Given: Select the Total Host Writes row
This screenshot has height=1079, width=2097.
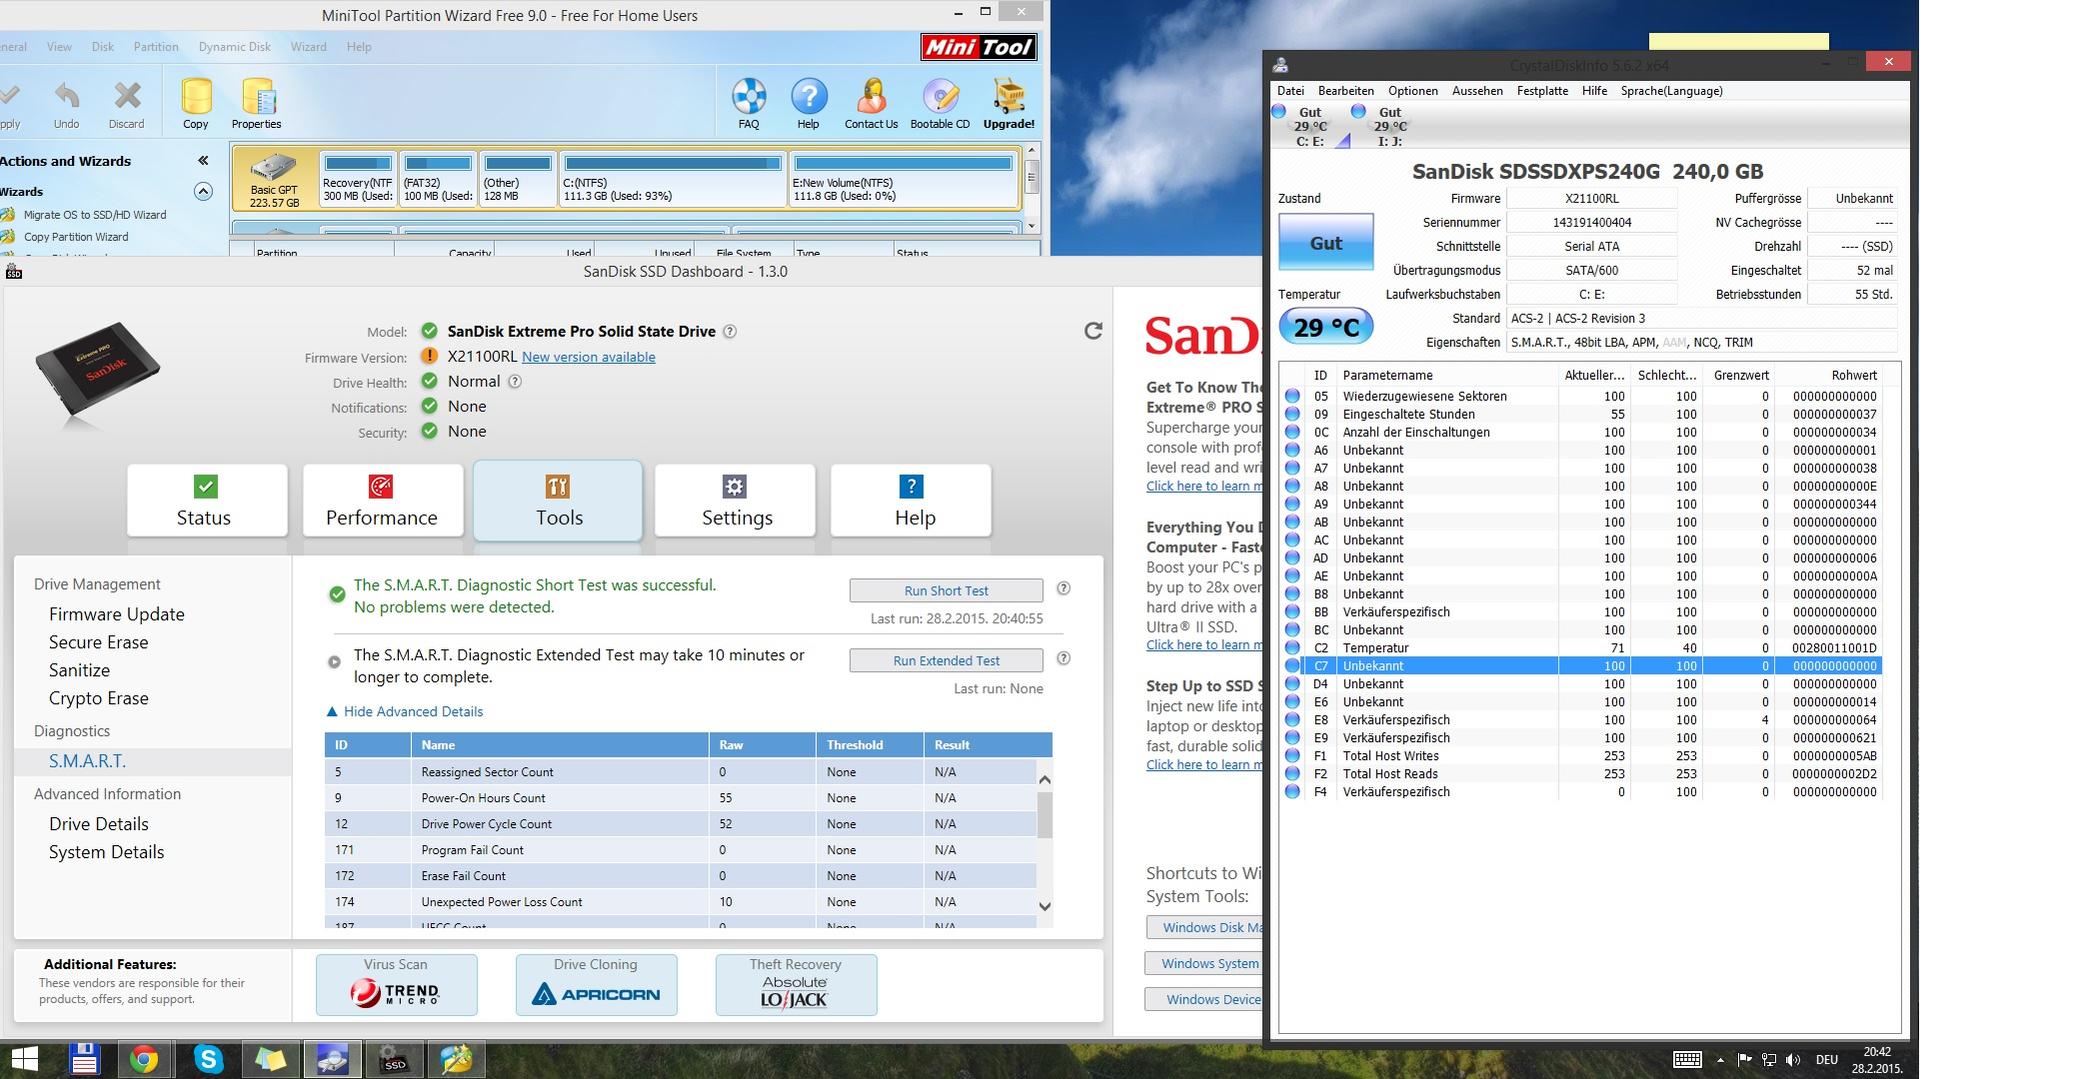Looking at the screenshot, I should pos(1581,756).
